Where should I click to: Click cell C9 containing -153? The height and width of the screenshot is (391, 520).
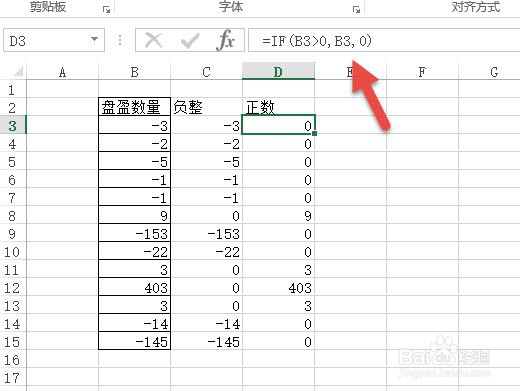[206, 233]
